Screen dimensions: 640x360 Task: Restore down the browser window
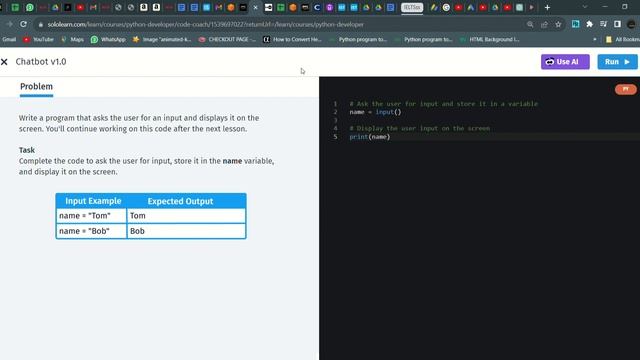click(x=624, y=7)
